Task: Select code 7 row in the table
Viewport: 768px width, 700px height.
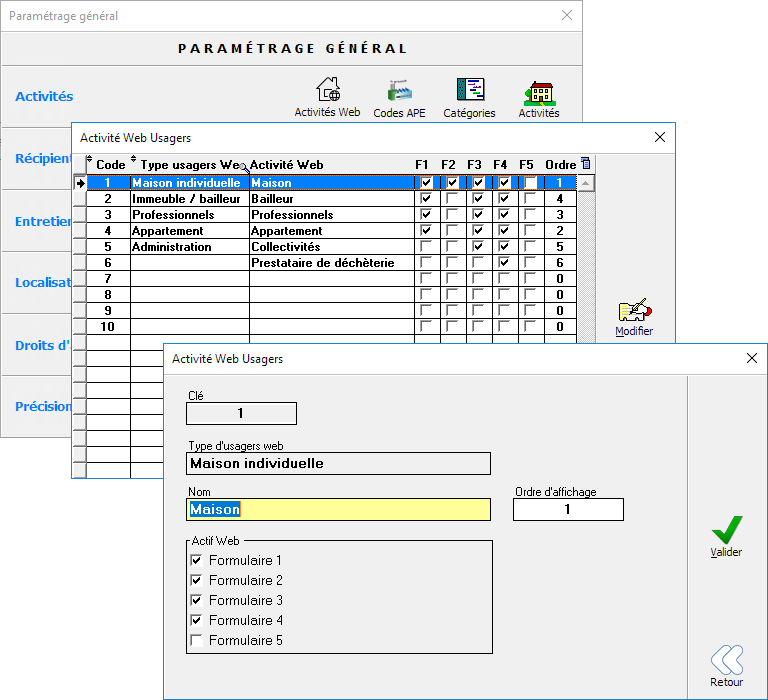Action: [331, 279]
